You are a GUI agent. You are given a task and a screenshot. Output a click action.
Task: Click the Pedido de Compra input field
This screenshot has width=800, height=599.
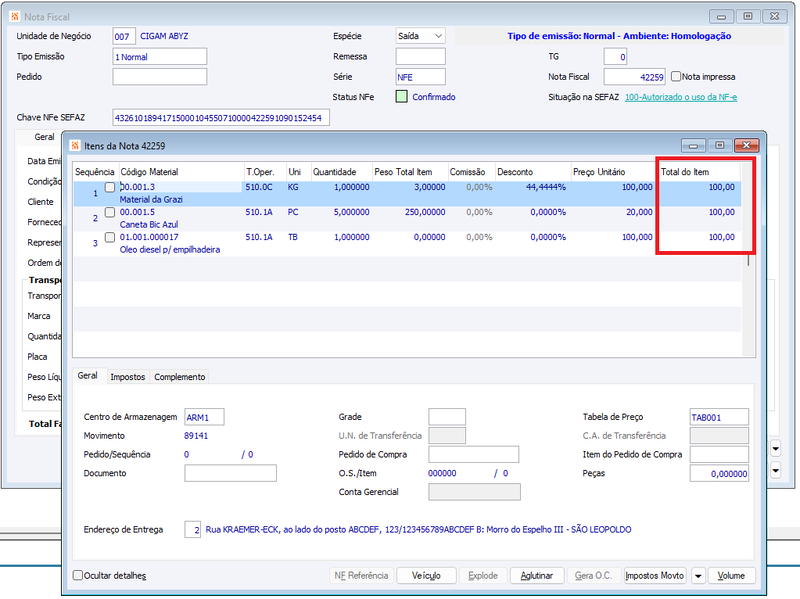click(473, 455)
